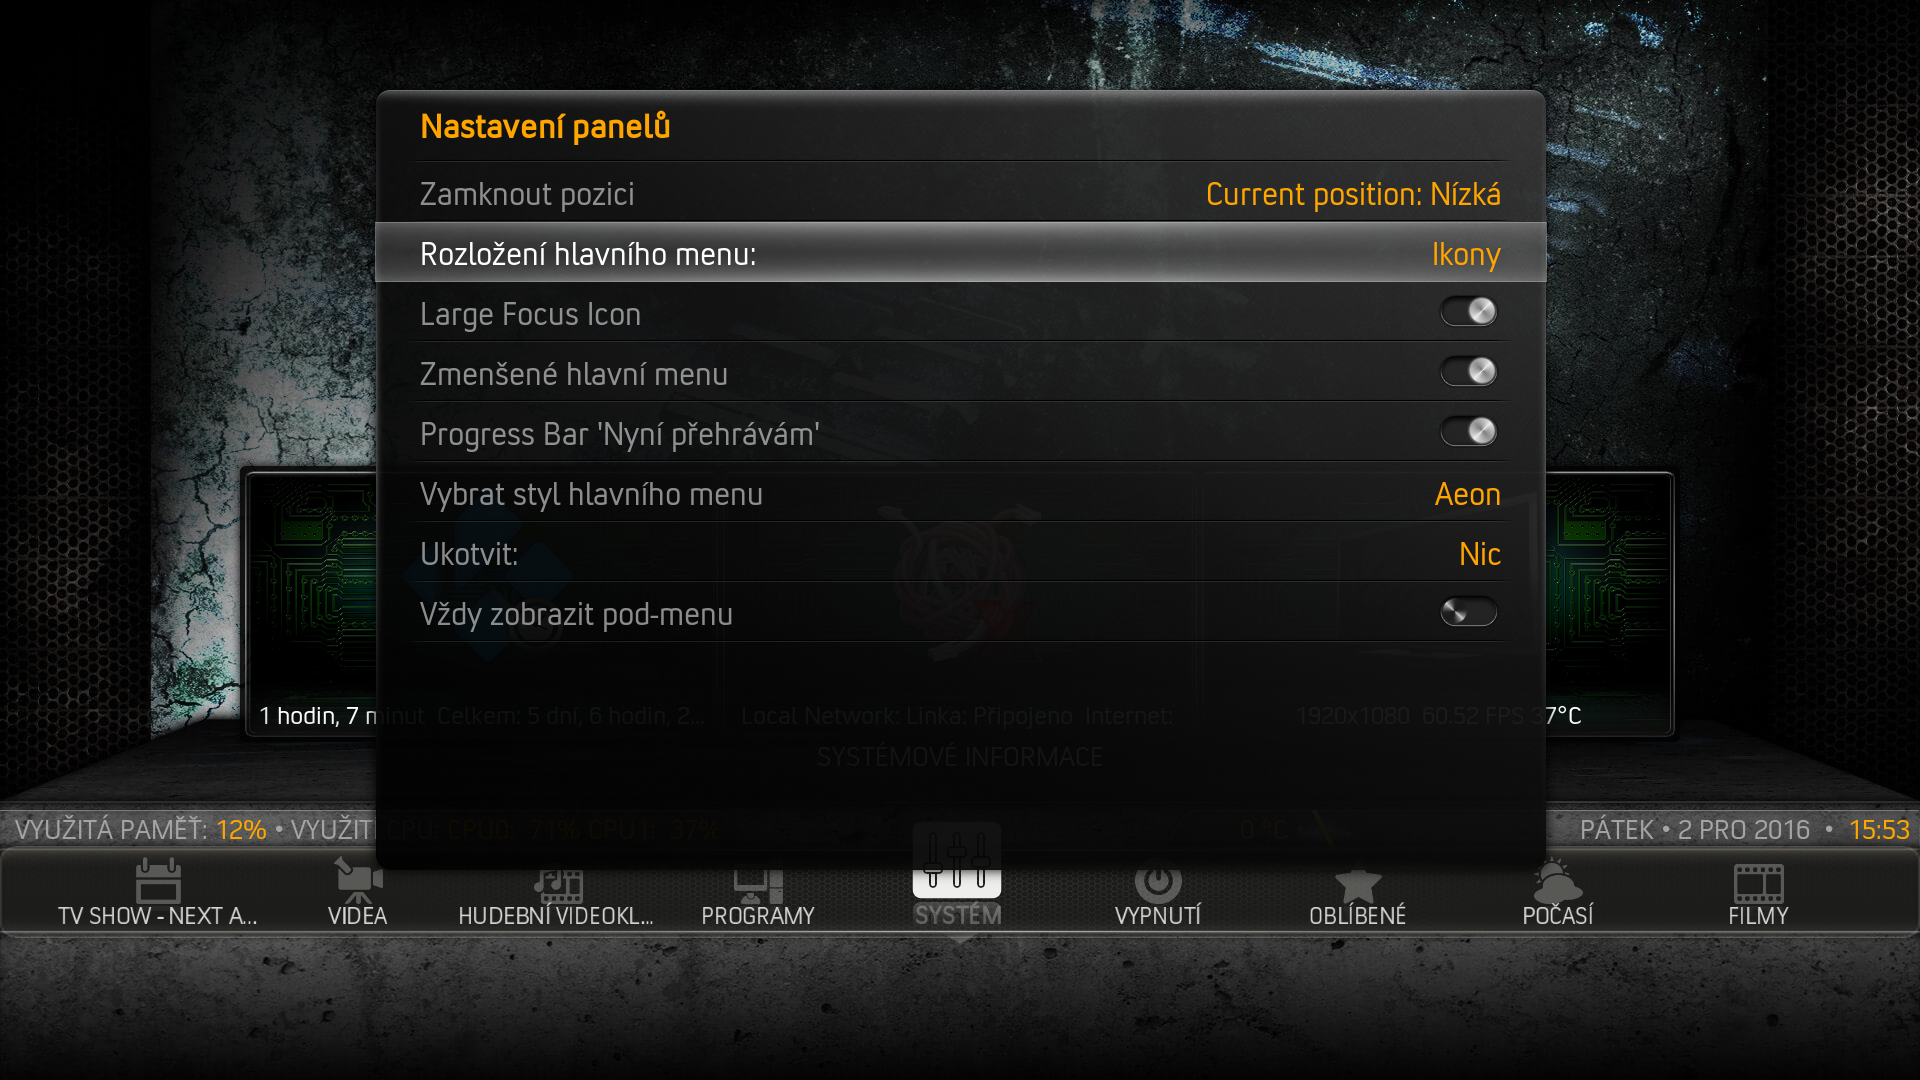Change main menu style value Aeon
1920x1080 pixels.
tap(1467, 494)
